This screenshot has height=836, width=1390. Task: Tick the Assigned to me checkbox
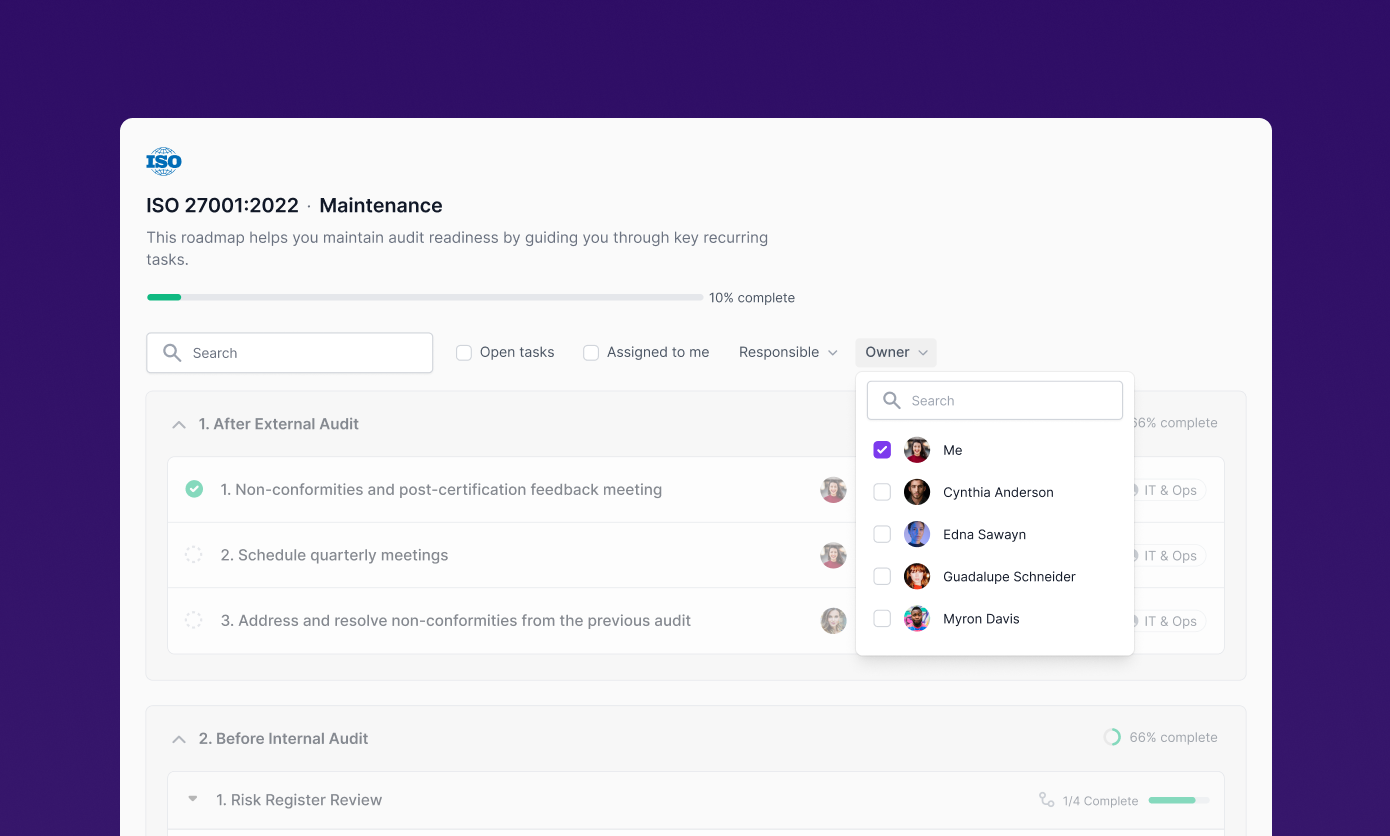click(591, 353)
